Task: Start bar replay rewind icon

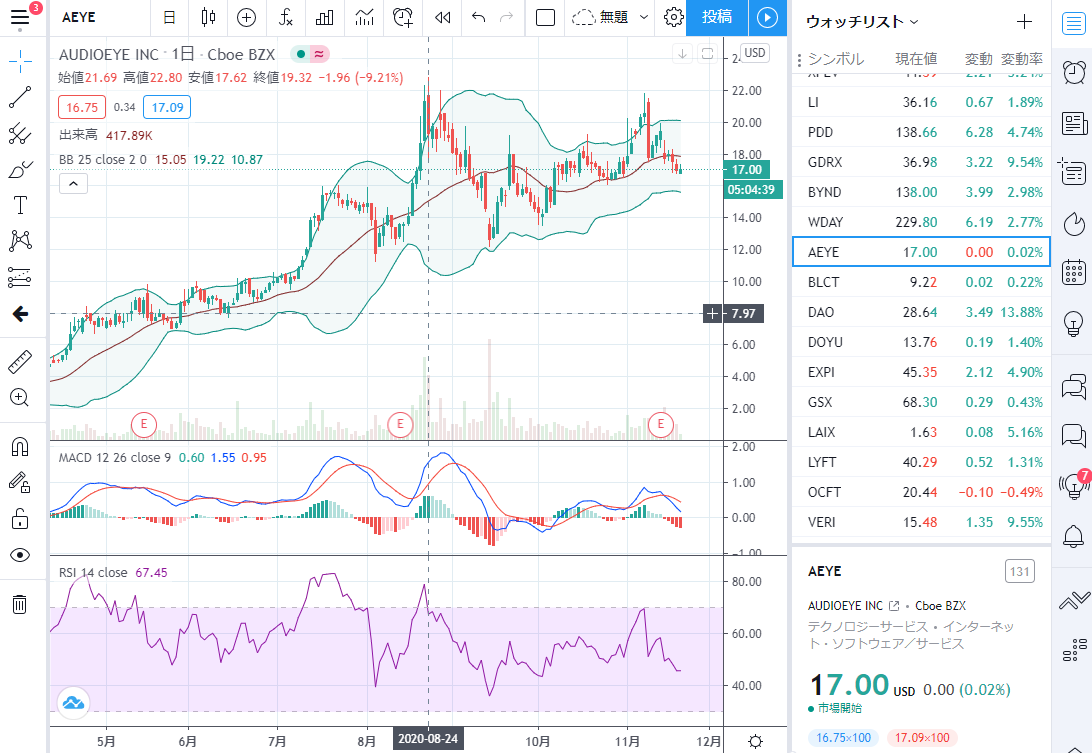Action: tap(442, 17)
